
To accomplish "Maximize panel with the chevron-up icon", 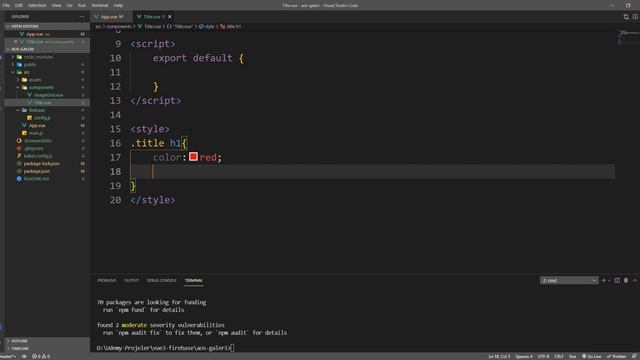I will point(635,280).
